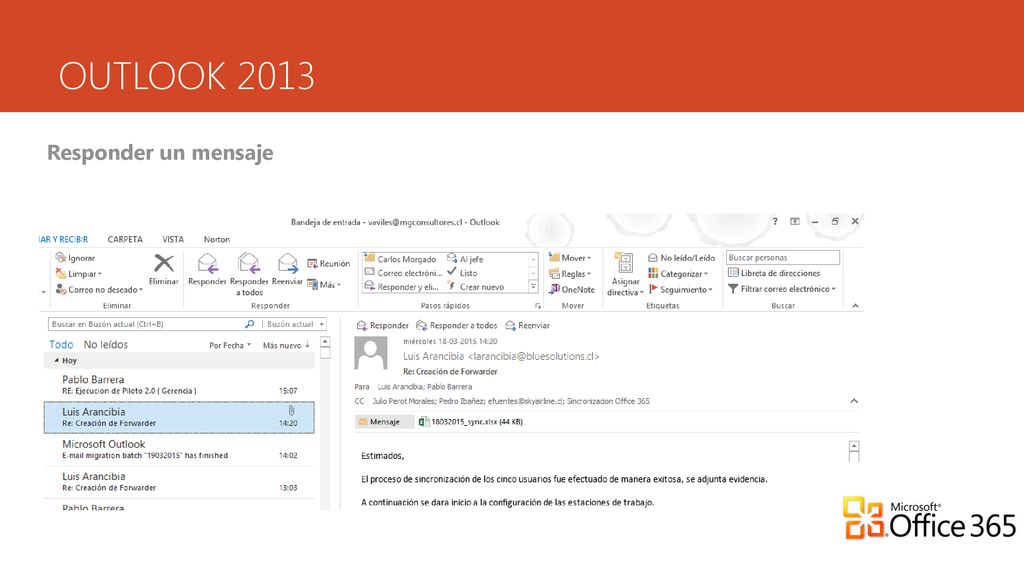The image size is (1024, 576).
Task: Select the Al jefe quick step
Action: pyautogui.click(x=465, y=259)
